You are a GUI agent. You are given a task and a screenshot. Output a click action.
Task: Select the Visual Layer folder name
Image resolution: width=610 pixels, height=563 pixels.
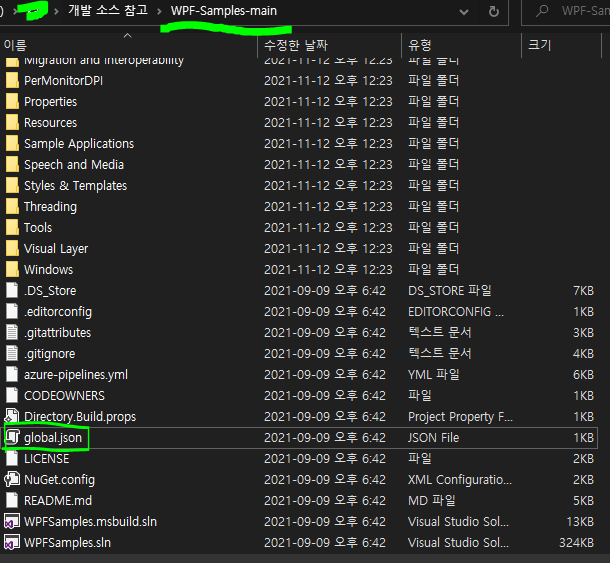point(56,249)
